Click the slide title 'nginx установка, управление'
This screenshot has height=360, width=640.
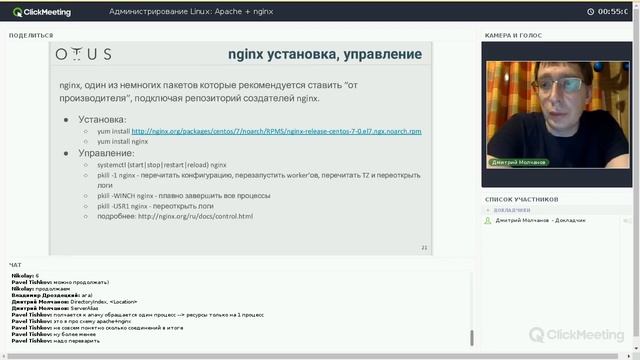[325, 54]
